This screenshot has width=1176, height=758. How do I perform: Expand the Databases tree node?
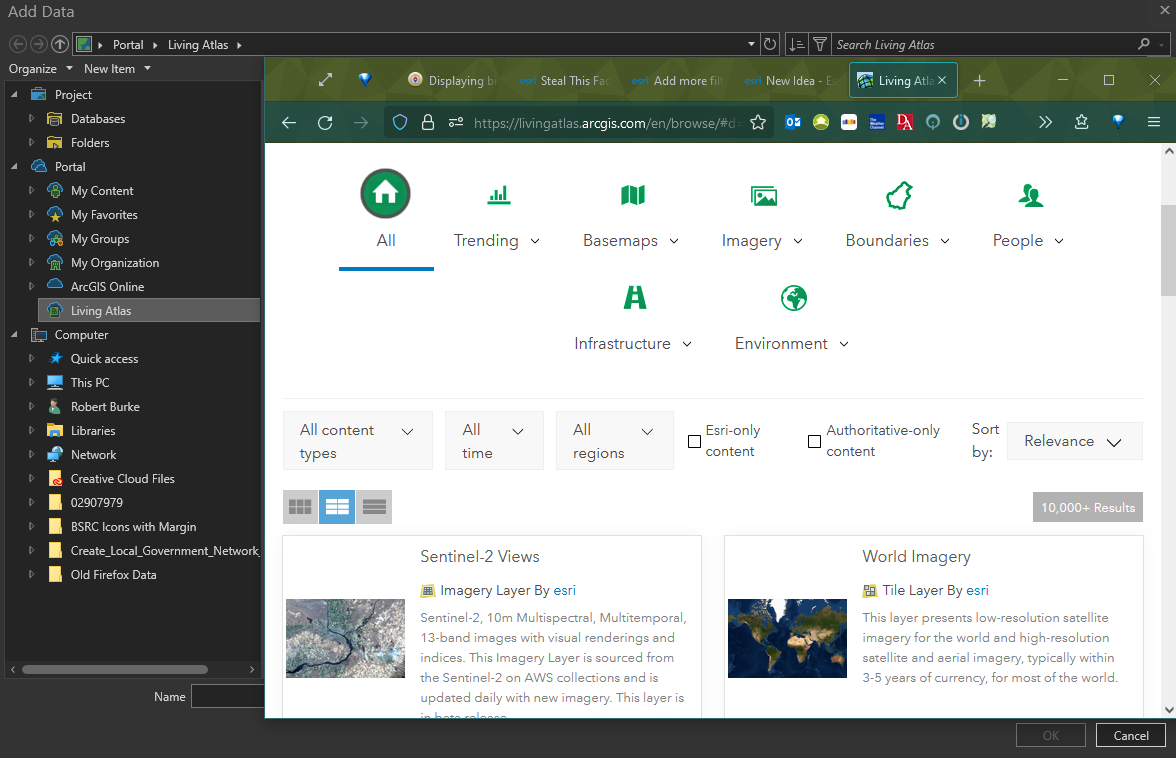click(31, 118)
